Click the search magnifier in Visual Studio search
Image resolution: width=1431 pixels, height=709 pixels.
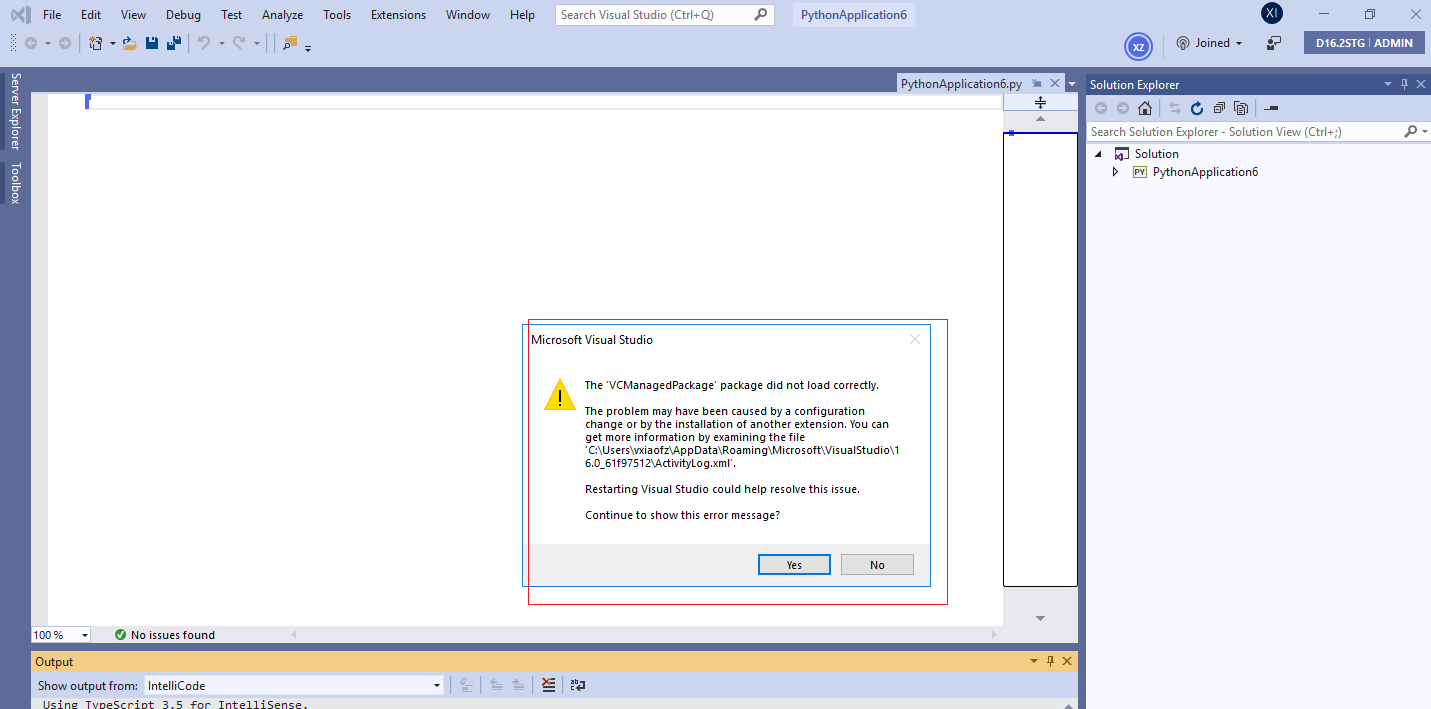click(x=761, y=15)
